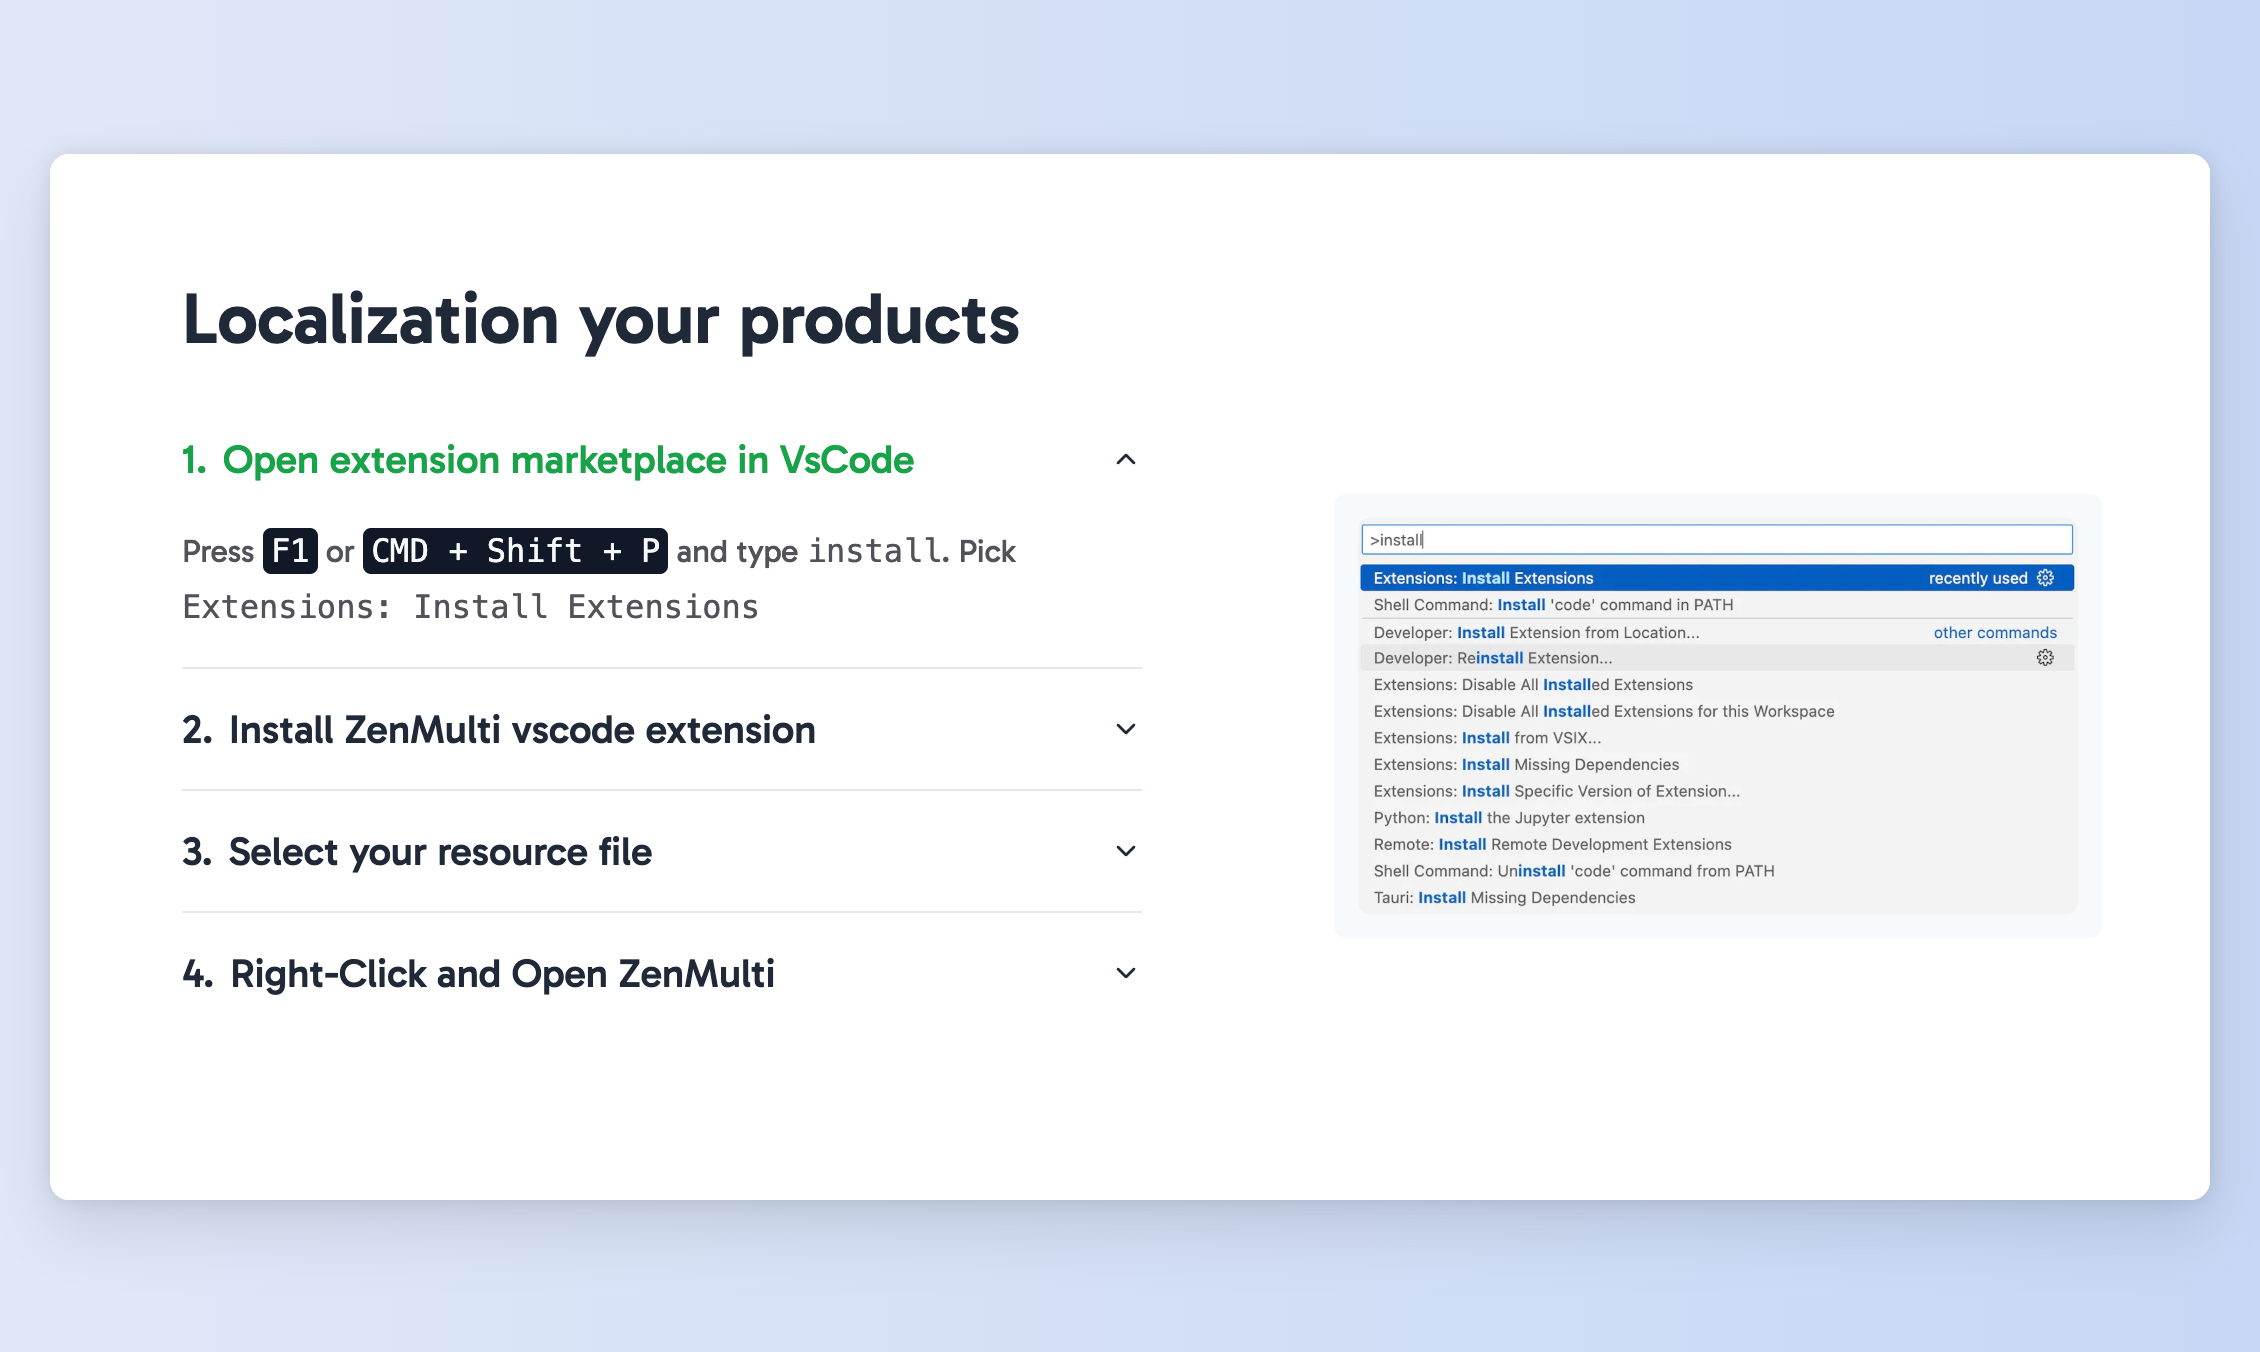2260x1352 pixels.
Task: Click 'Open extension marketplace in VsCode' heading
Action: 567,460
